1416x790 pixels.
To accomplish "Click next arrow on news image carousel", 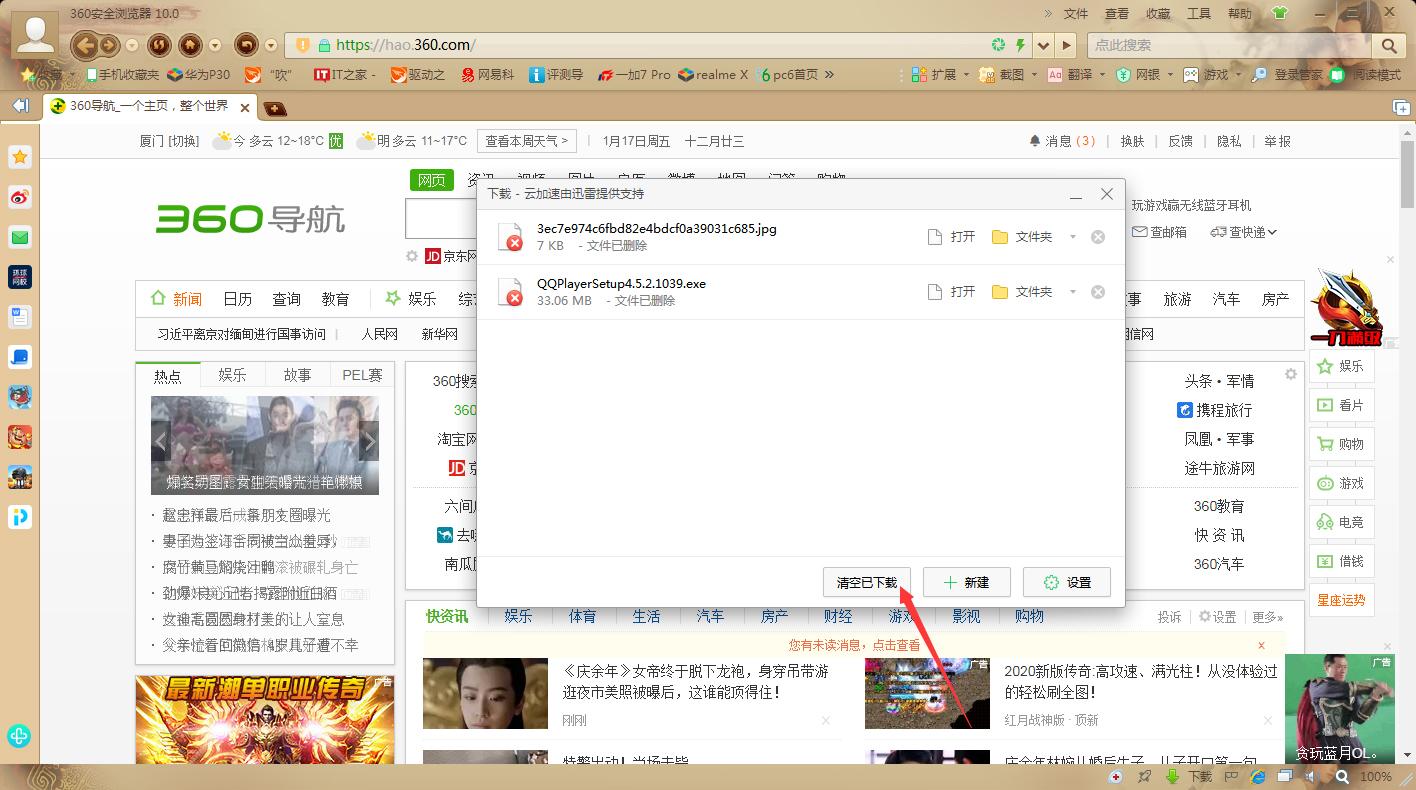I will click(x=369, y=440).
